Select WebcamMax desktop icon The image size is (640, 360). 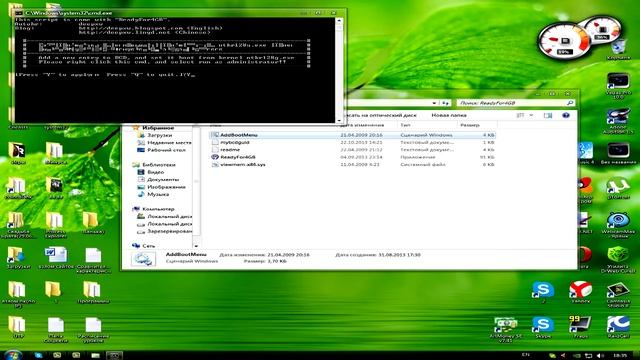tap(618, 224)
